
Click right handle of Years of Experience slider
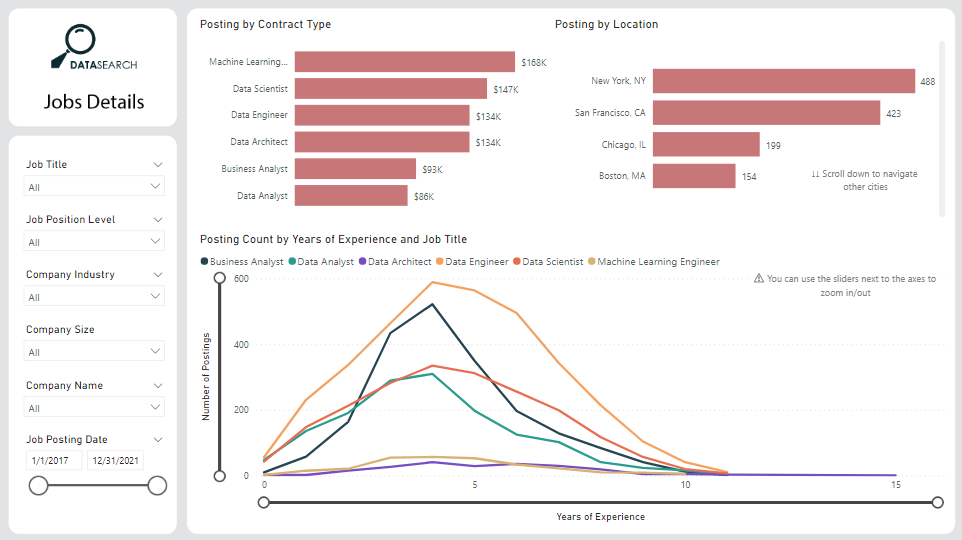[937, 502]
